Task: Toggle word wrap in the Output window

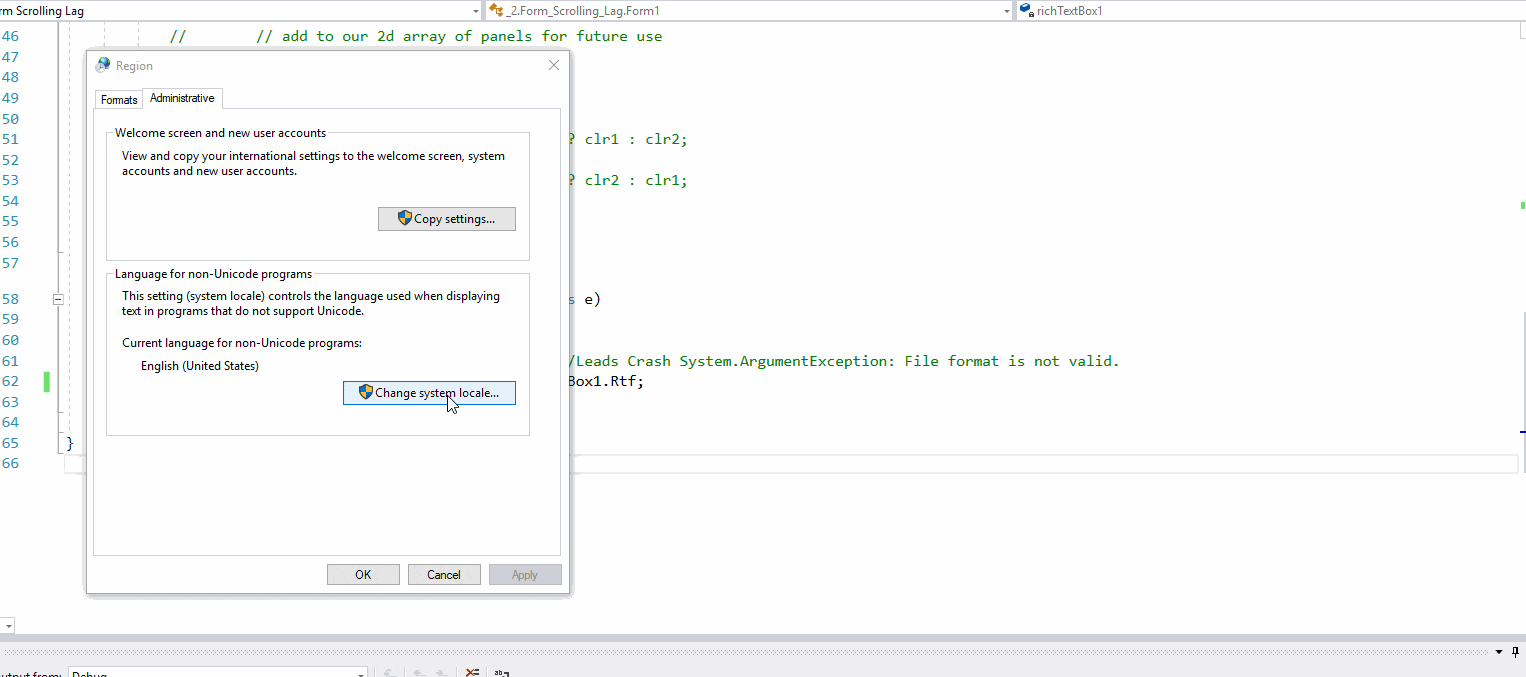Action: [x=500, y=672]
